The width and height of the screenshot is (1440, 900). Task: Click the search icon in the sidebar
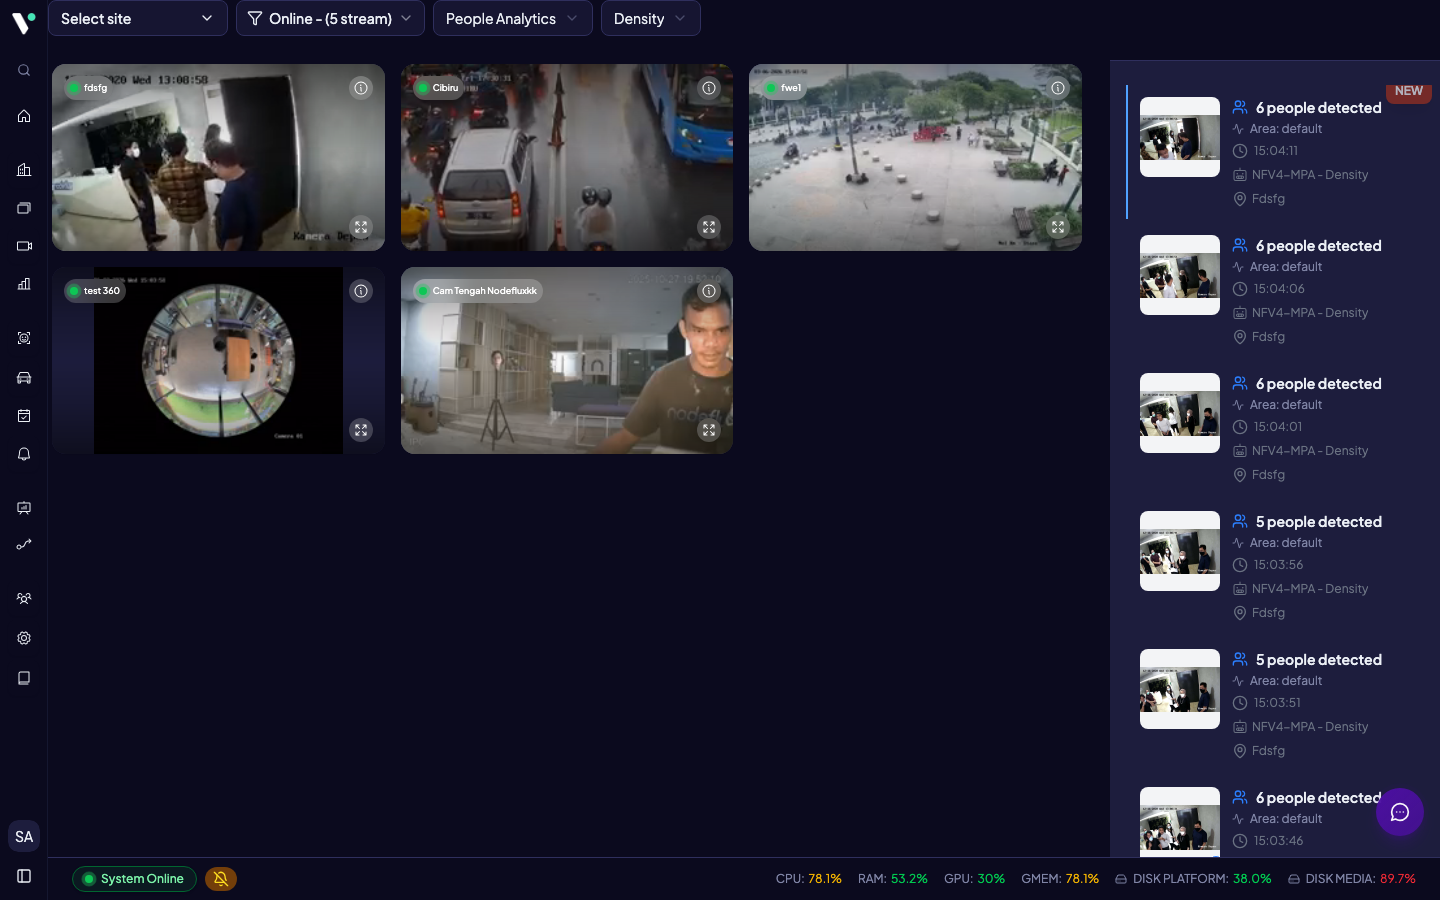[24, 70]
